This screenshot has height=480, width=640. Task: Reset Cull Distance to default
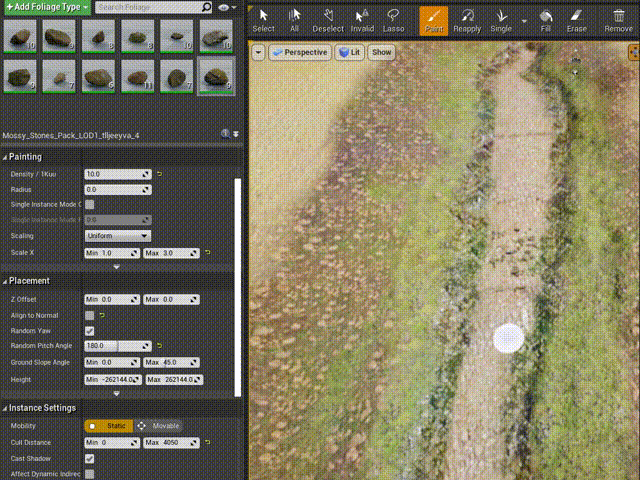208,442
